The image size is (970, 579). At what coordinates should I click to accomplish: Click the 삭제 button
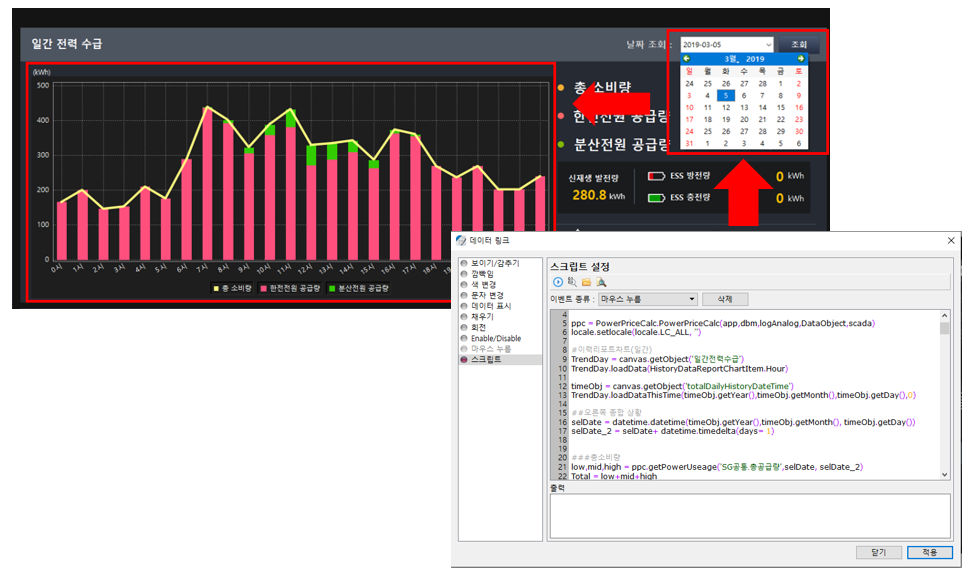coord(725,299)
